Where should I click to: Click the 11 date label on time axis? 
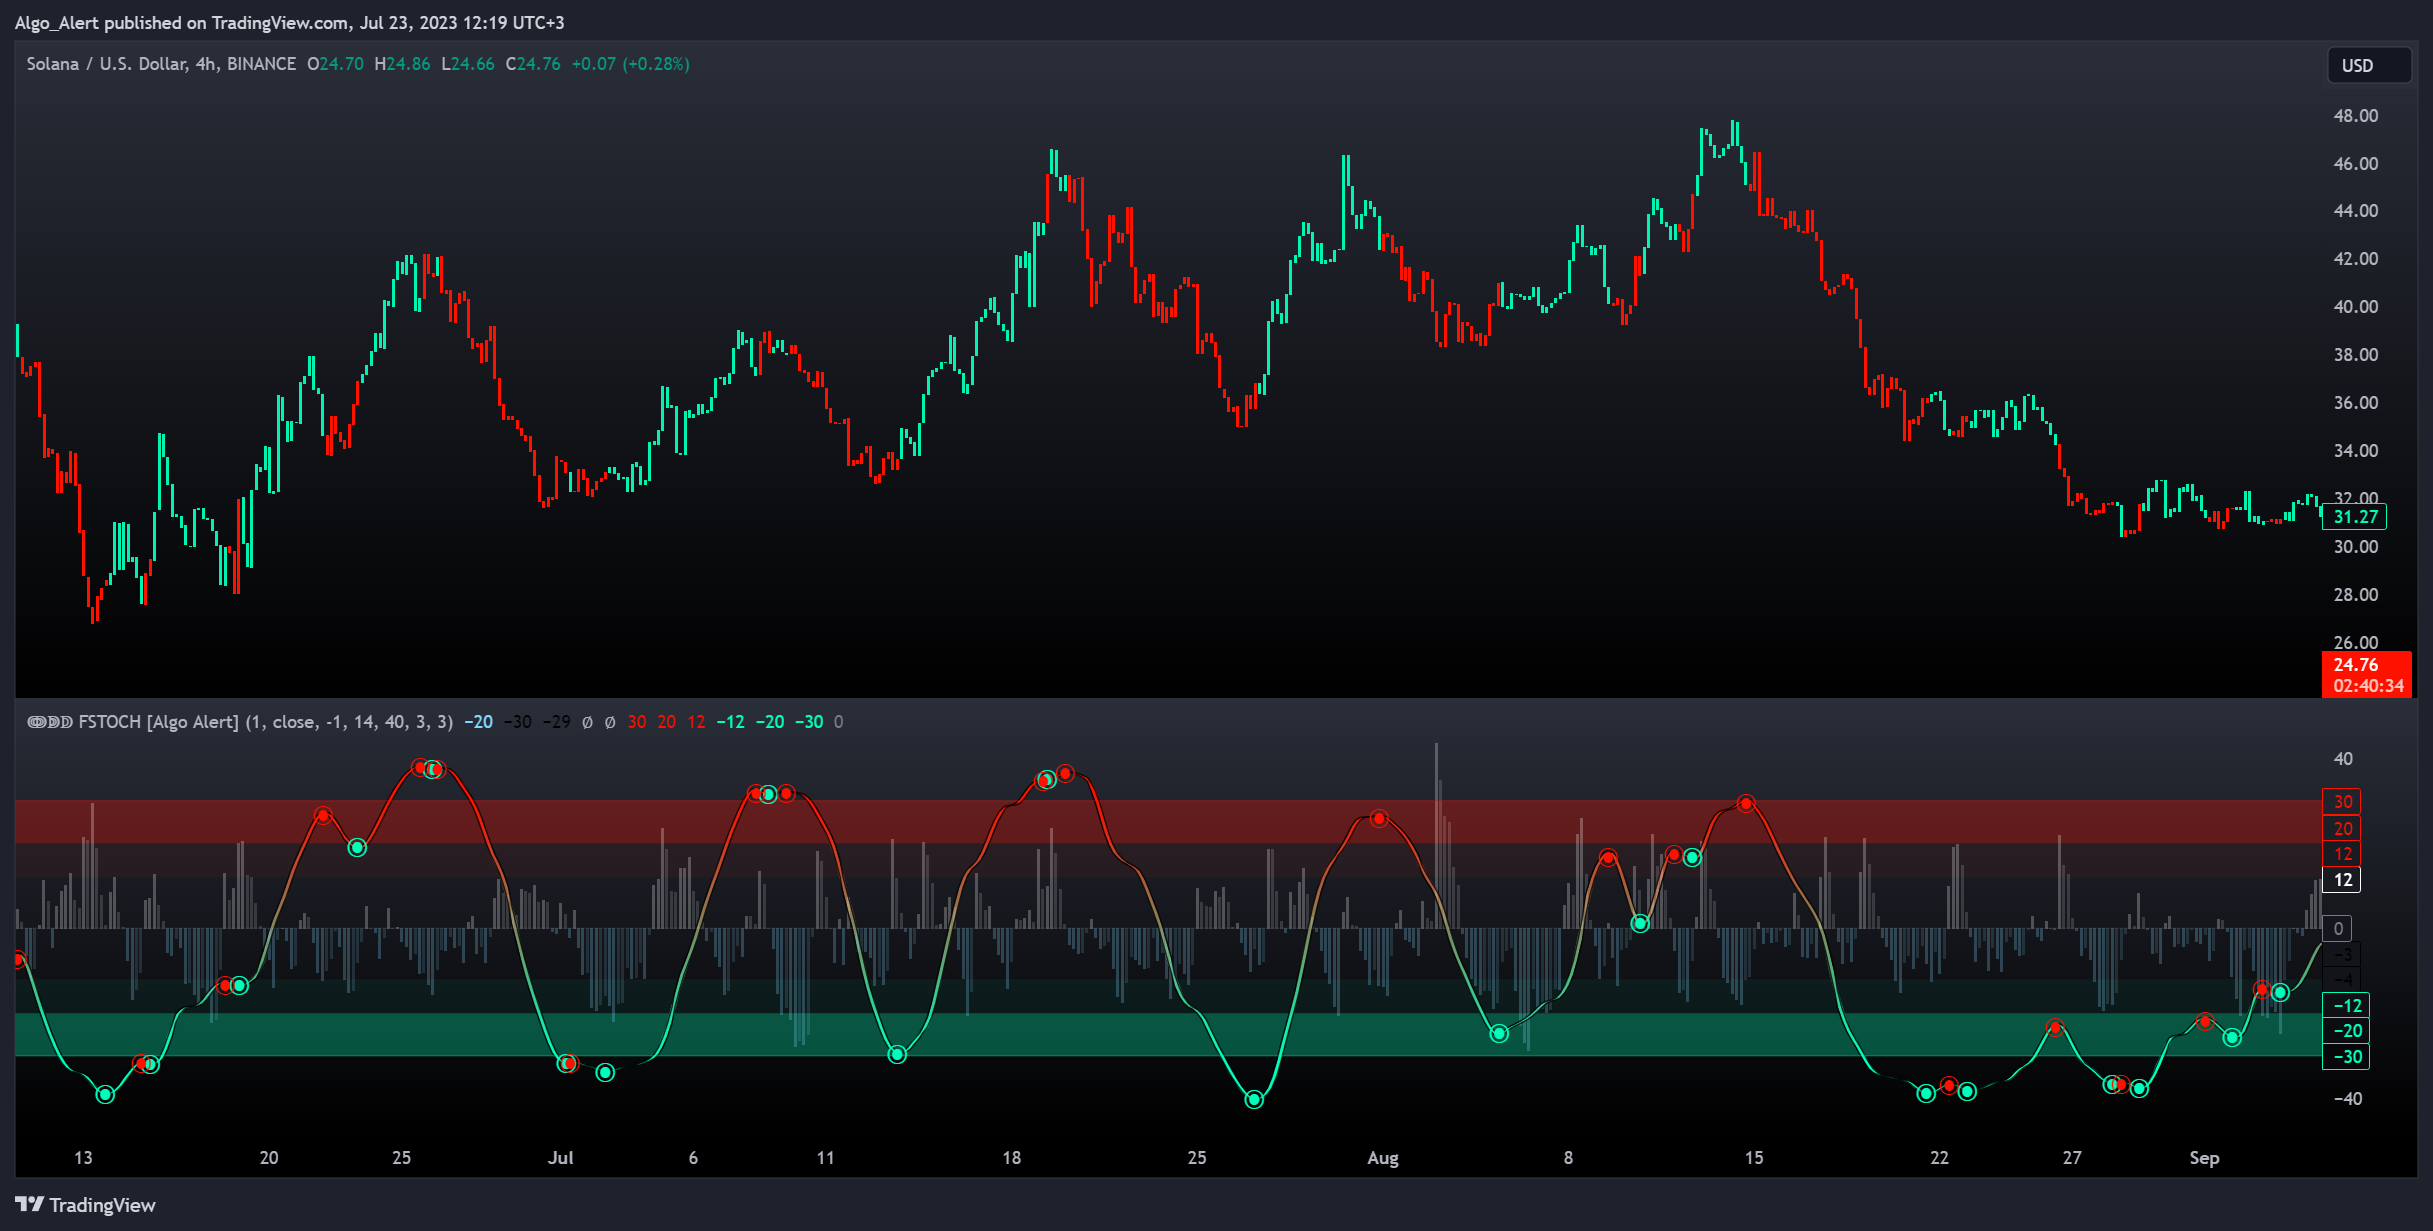[x=825, y=1157]
